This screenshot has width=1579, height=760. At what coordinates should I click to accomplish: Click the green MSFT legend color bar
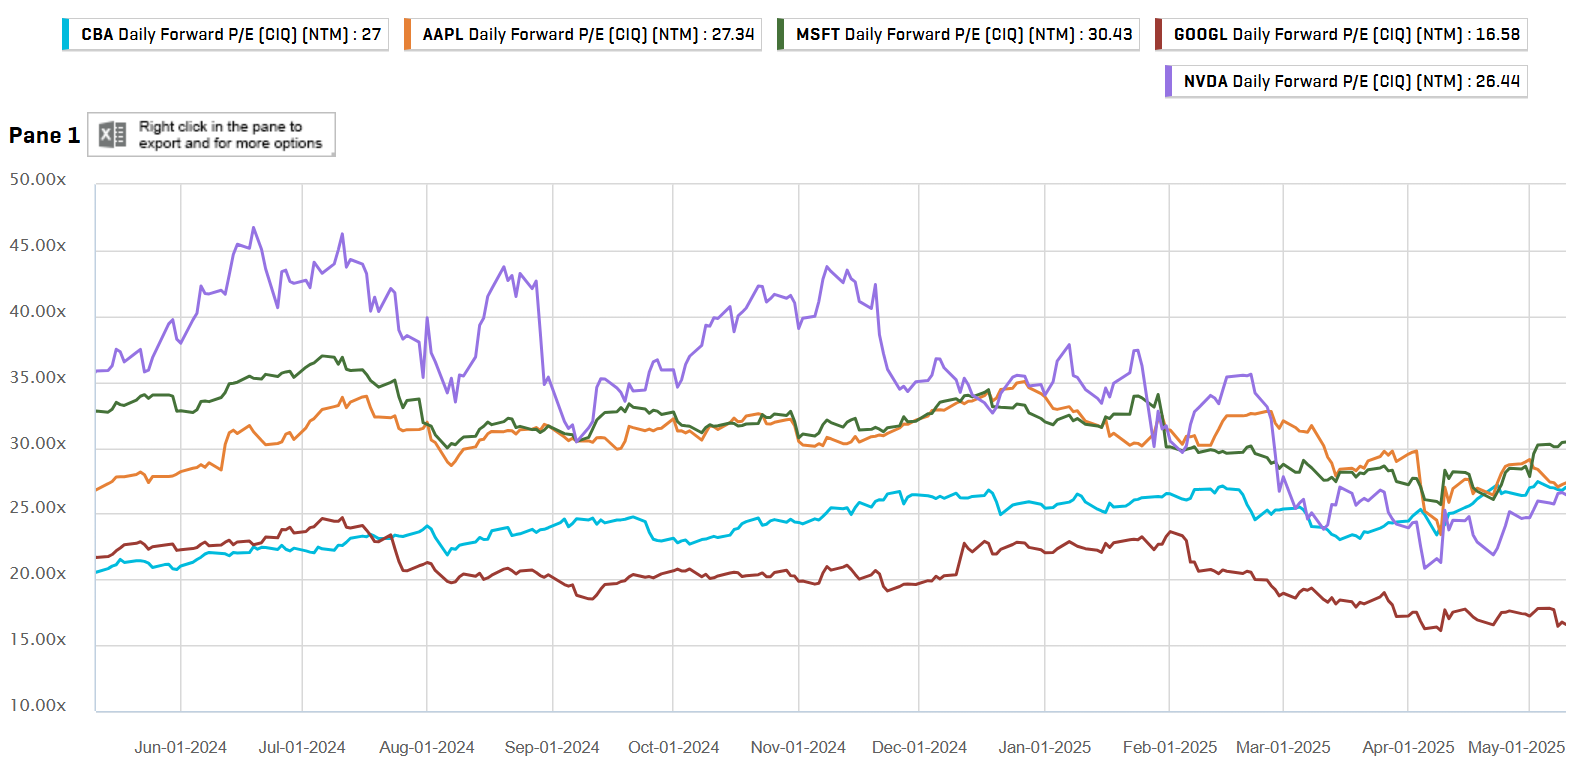(781, 34)
